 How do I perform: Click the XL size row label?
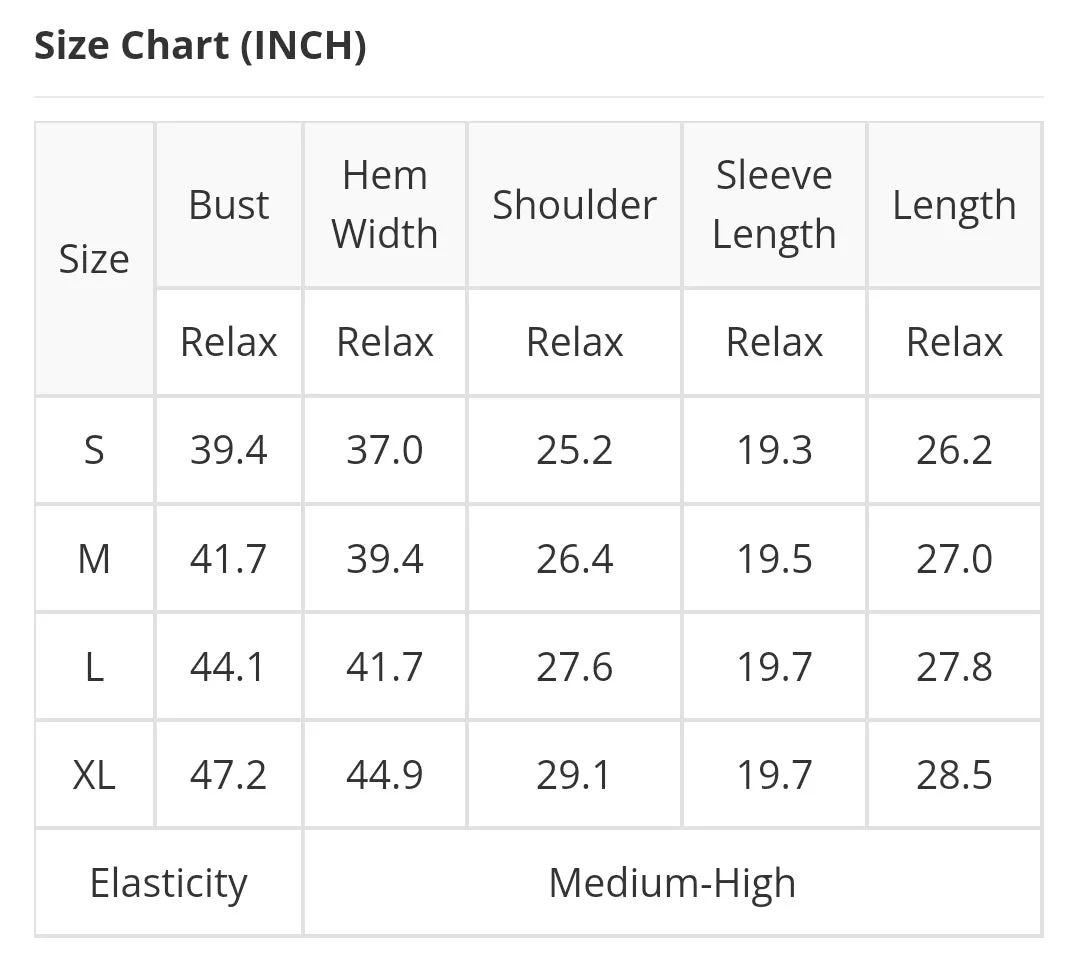(94, 775)
